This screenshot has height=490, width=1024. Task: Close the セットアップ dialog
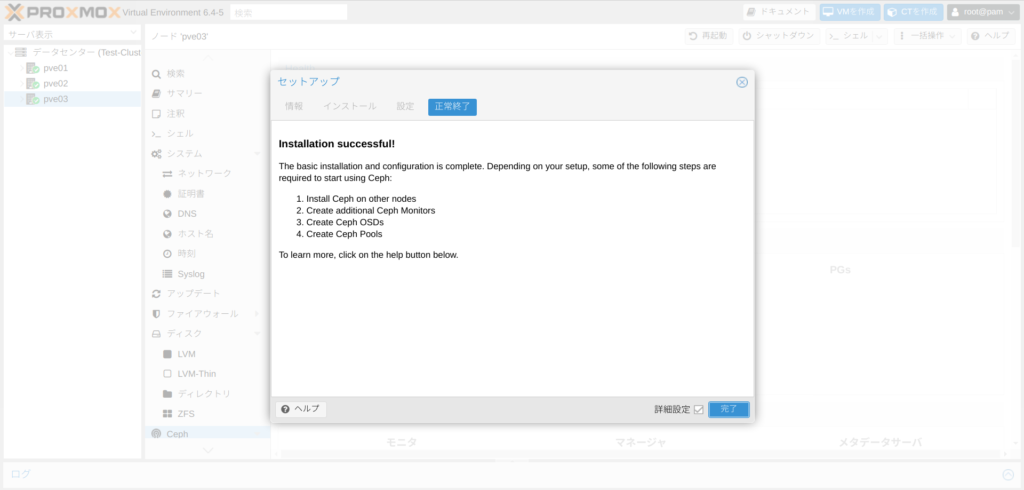click(x=742, y=82)
